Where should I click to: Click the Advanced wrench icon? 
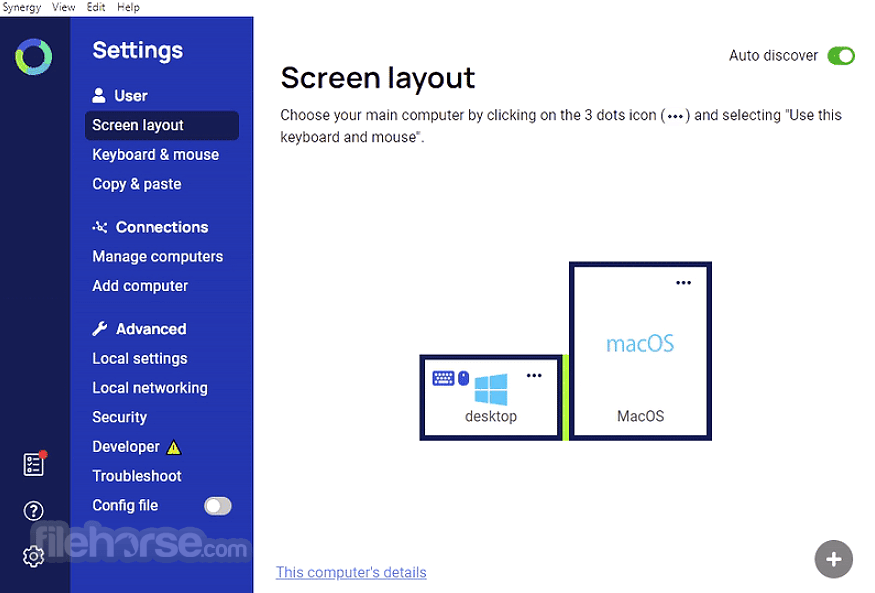tap(100, 329)
